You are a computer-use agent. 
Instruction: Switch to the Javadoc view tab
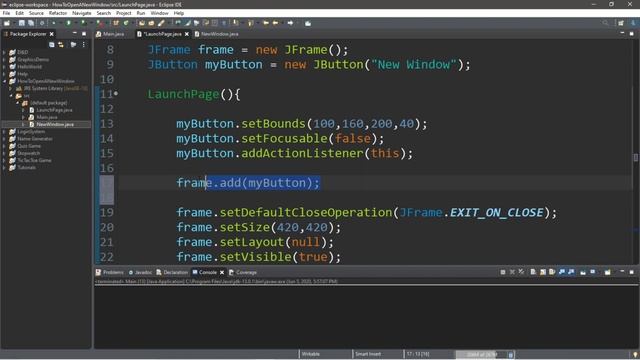(x=140, y=272)
